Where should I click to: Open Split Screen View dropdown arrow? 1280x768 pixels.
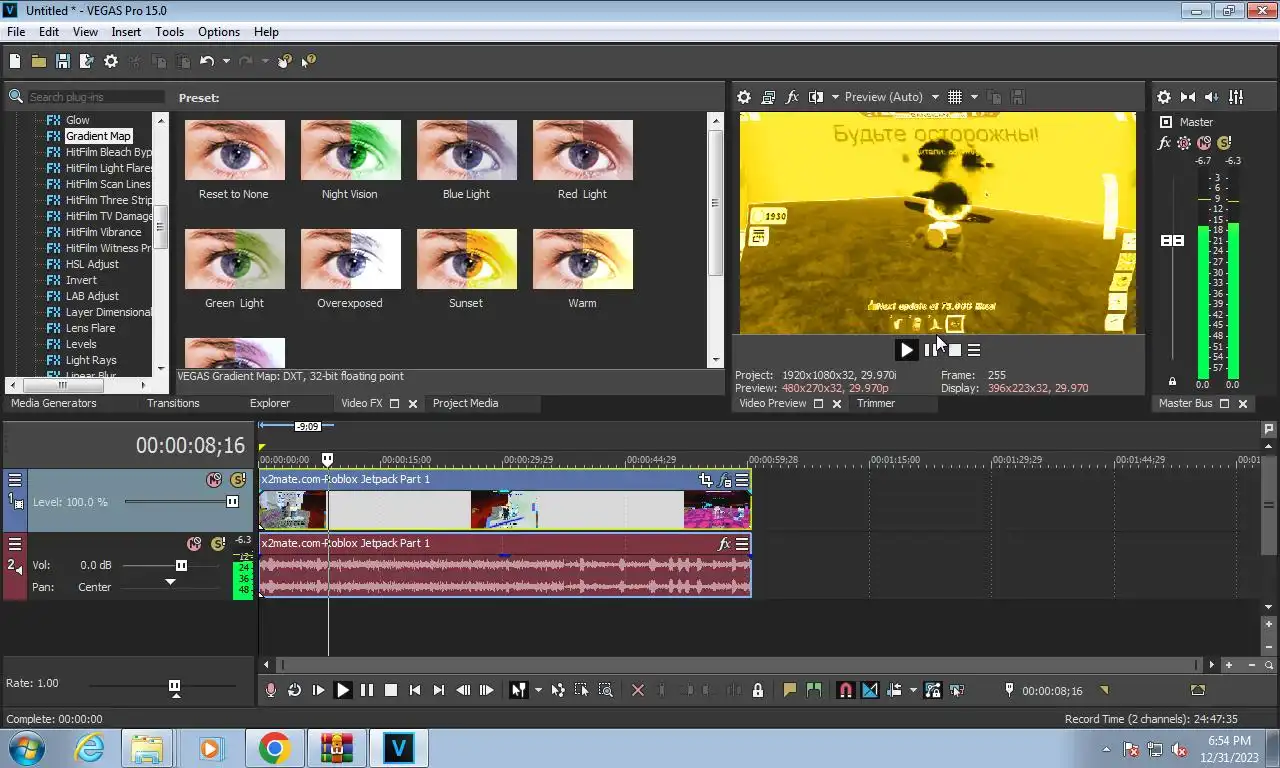[x=835, y=97]
